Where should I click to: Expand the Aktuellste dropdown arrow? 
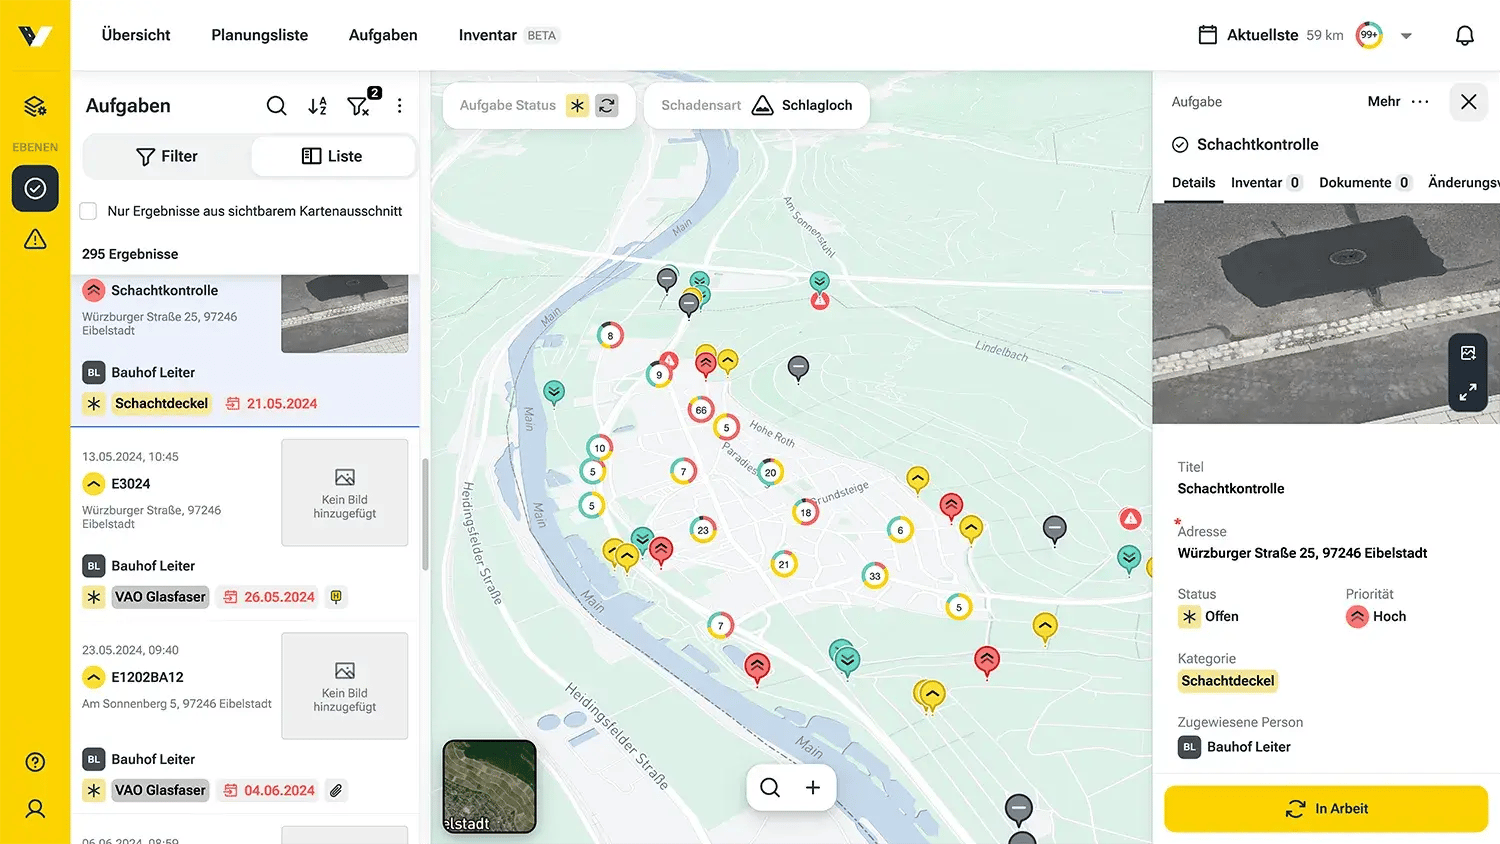point(1406,36)
